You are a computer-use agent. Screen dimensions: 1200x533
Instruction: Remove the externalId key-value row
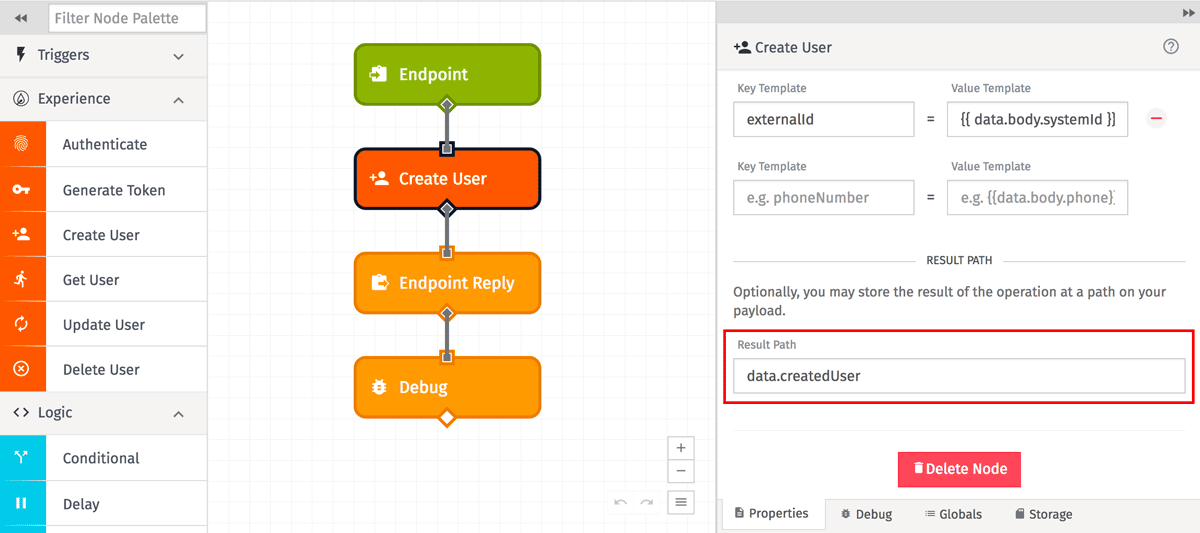1156,119
